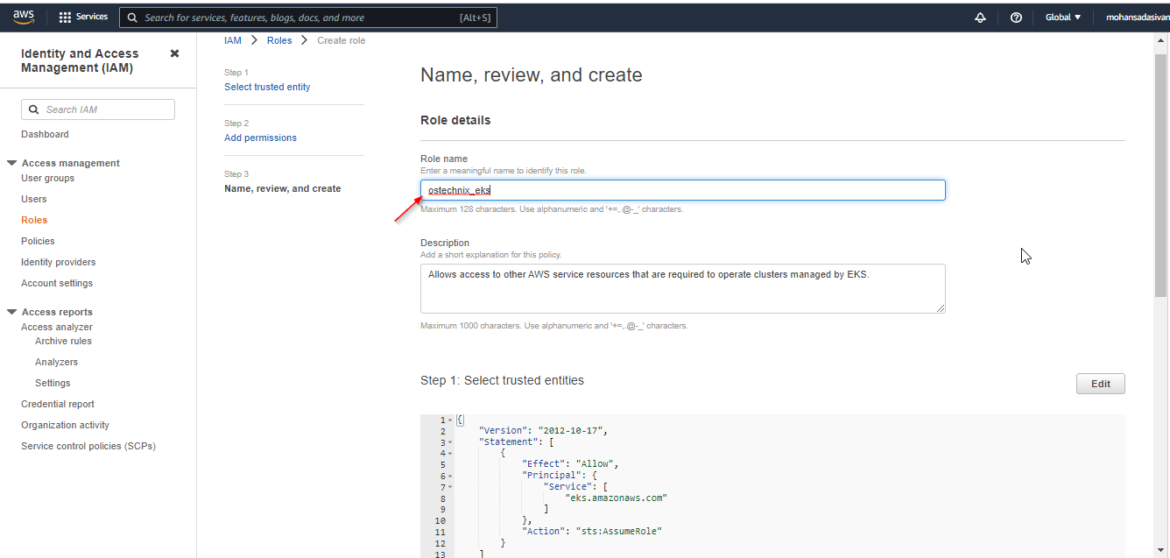Screen dimensions: 1170x558
Task: Click the "Version": "2012-10-17" line
Action: point(543,431)
